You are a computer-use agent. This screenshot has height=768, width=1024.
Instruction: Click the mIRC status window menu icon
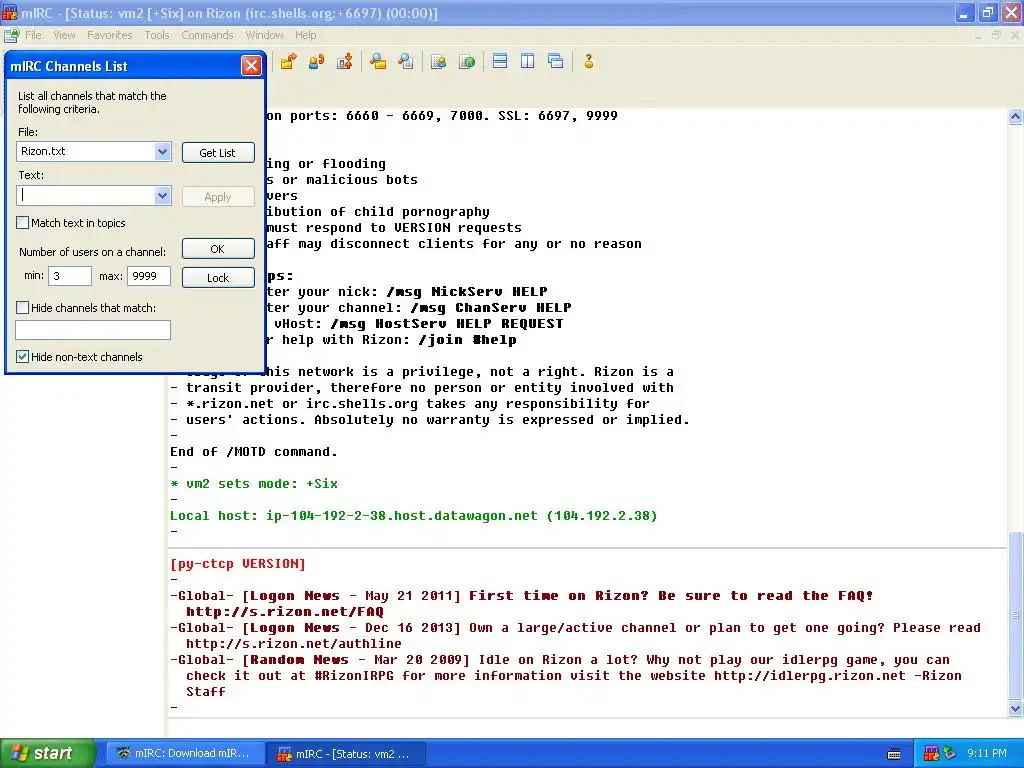click(x=11, y=35)
